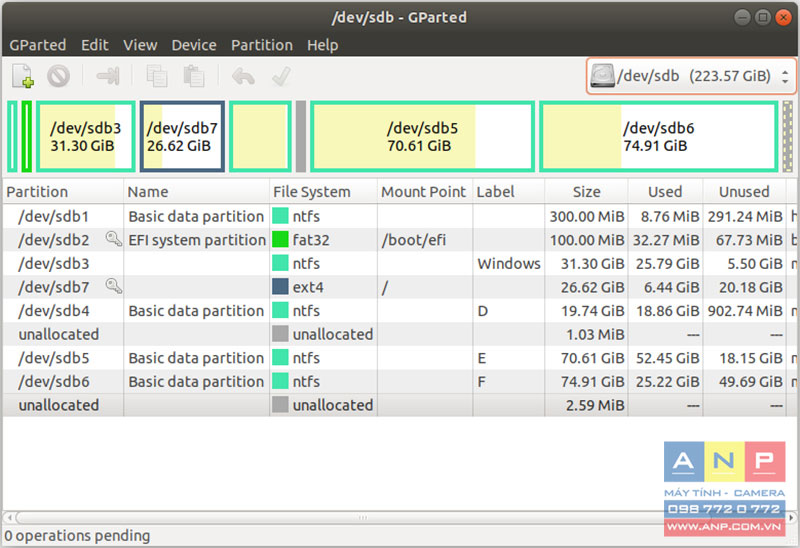Close the GParted window
This screenshot has width=800, height=548.
coord(783,17)
